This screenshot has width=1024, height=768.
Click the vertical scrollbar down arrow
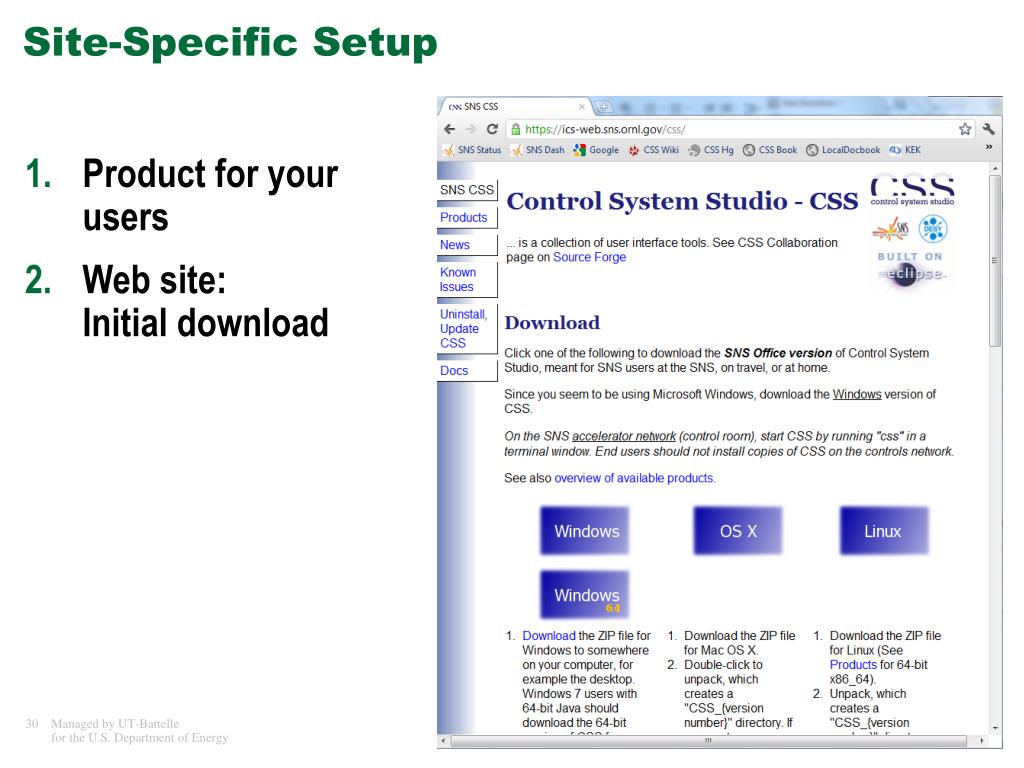click(x=995, y=728)
